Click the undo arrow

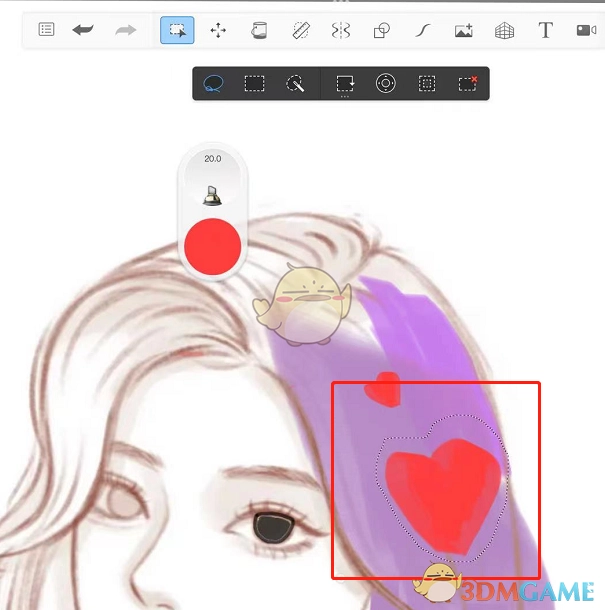pyautogui.click(x=84, y=30)
